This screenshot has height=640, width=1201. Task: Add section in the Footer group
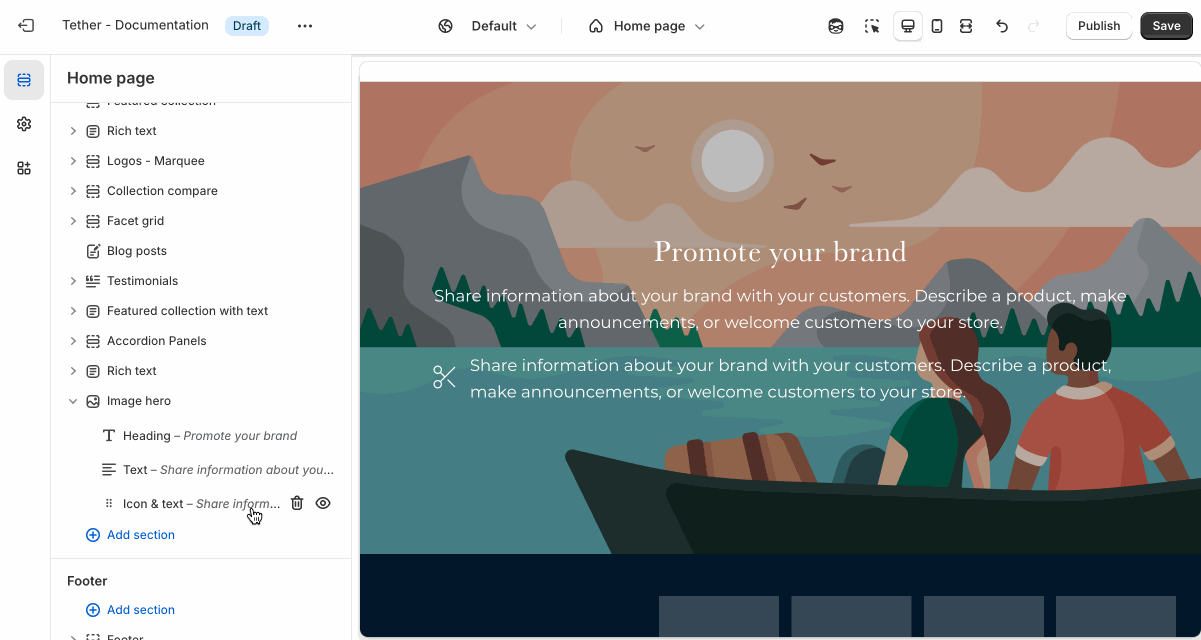tap(130, 610)
